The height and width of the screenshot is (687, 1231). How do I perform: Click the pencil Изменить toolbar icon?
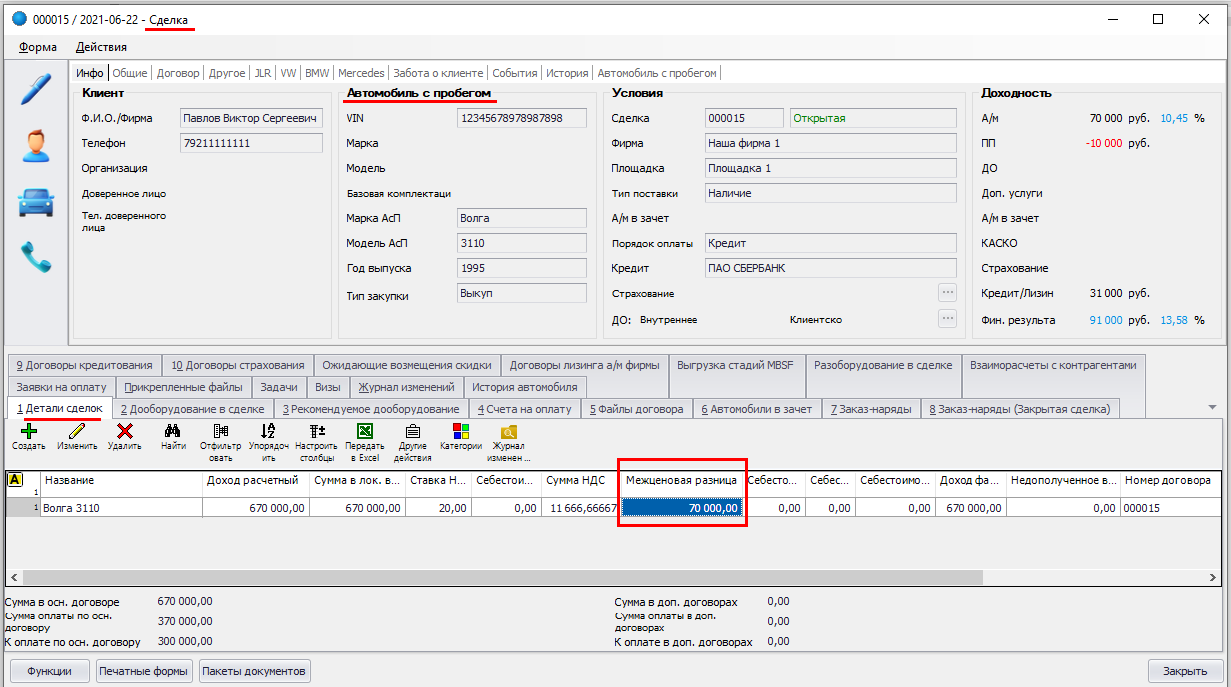77,432
